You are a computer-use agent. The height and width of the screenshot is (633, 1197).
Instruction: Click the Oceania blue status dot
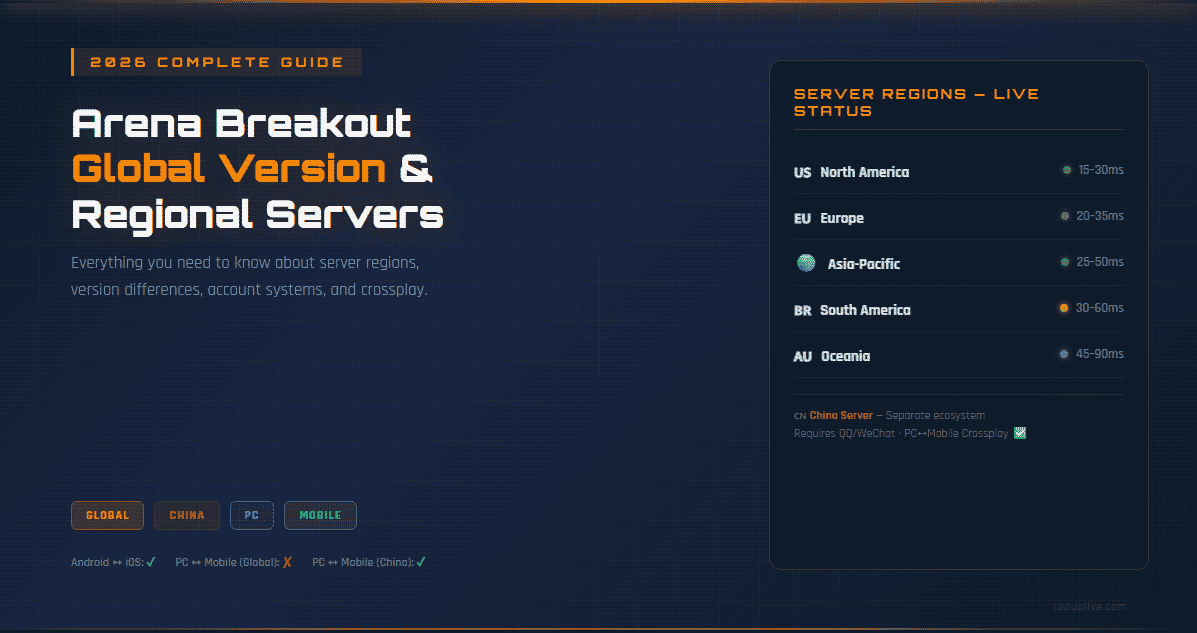point(1063,354)
